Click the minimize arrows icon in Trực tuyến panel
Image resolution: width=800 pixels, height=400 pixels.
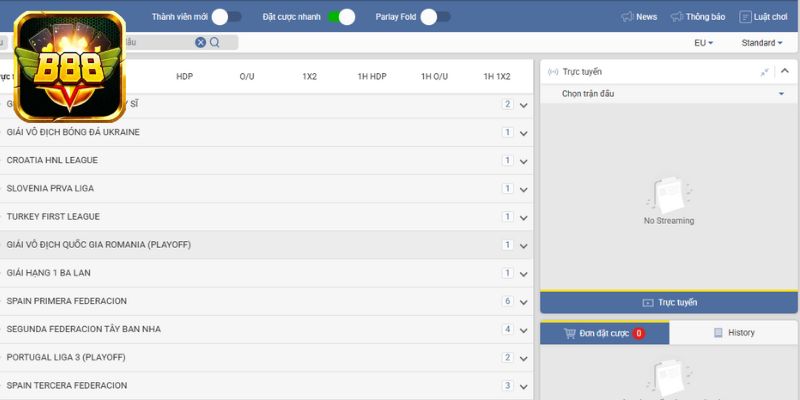click(765, 72)
